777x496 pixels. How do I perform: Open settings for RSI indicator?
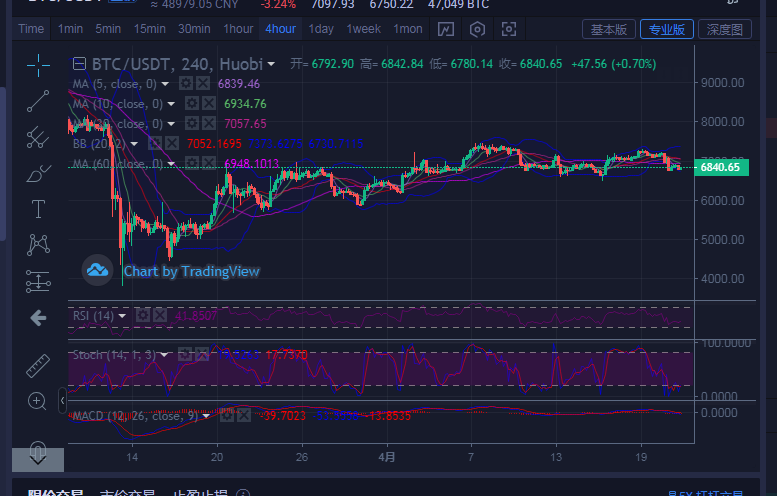[143, 315]
